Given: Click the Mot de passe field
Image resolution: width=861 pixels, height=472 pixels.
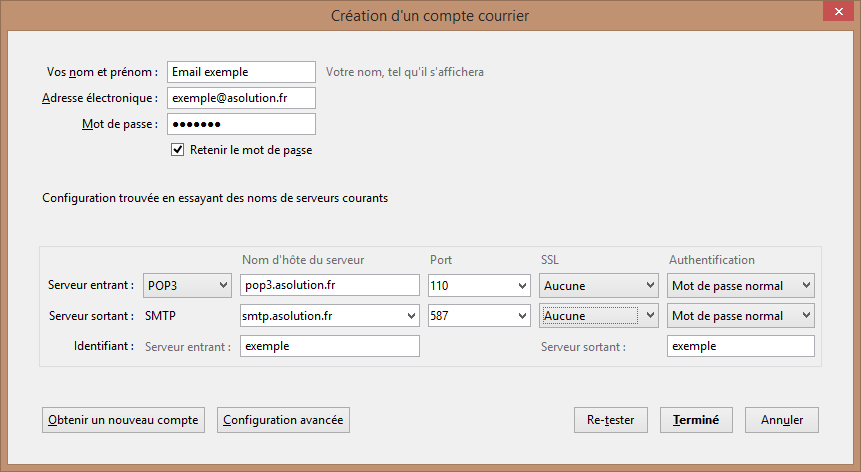Looking at the screenshot, I should click(242, 124).
